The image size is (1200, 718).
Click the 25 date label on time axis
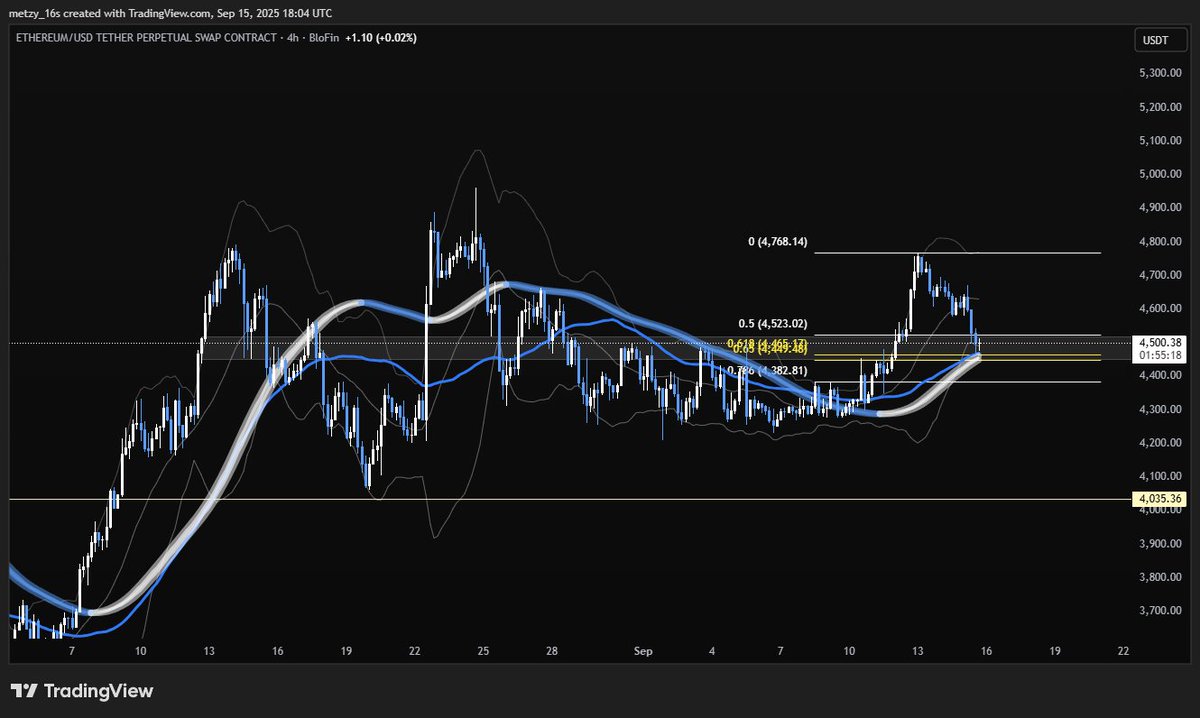pos(483,651)
